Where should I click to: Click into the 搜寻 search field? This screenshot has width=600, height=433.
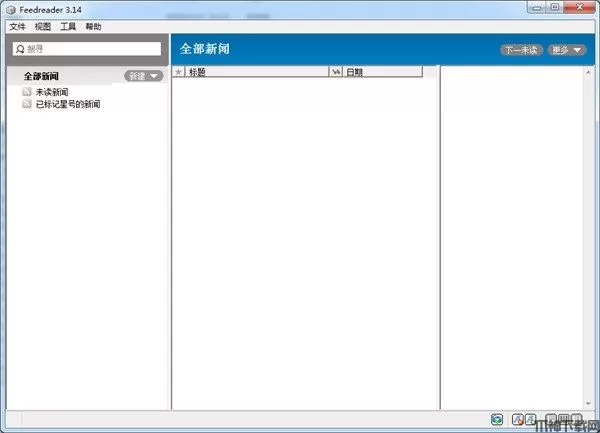point(87,49)
